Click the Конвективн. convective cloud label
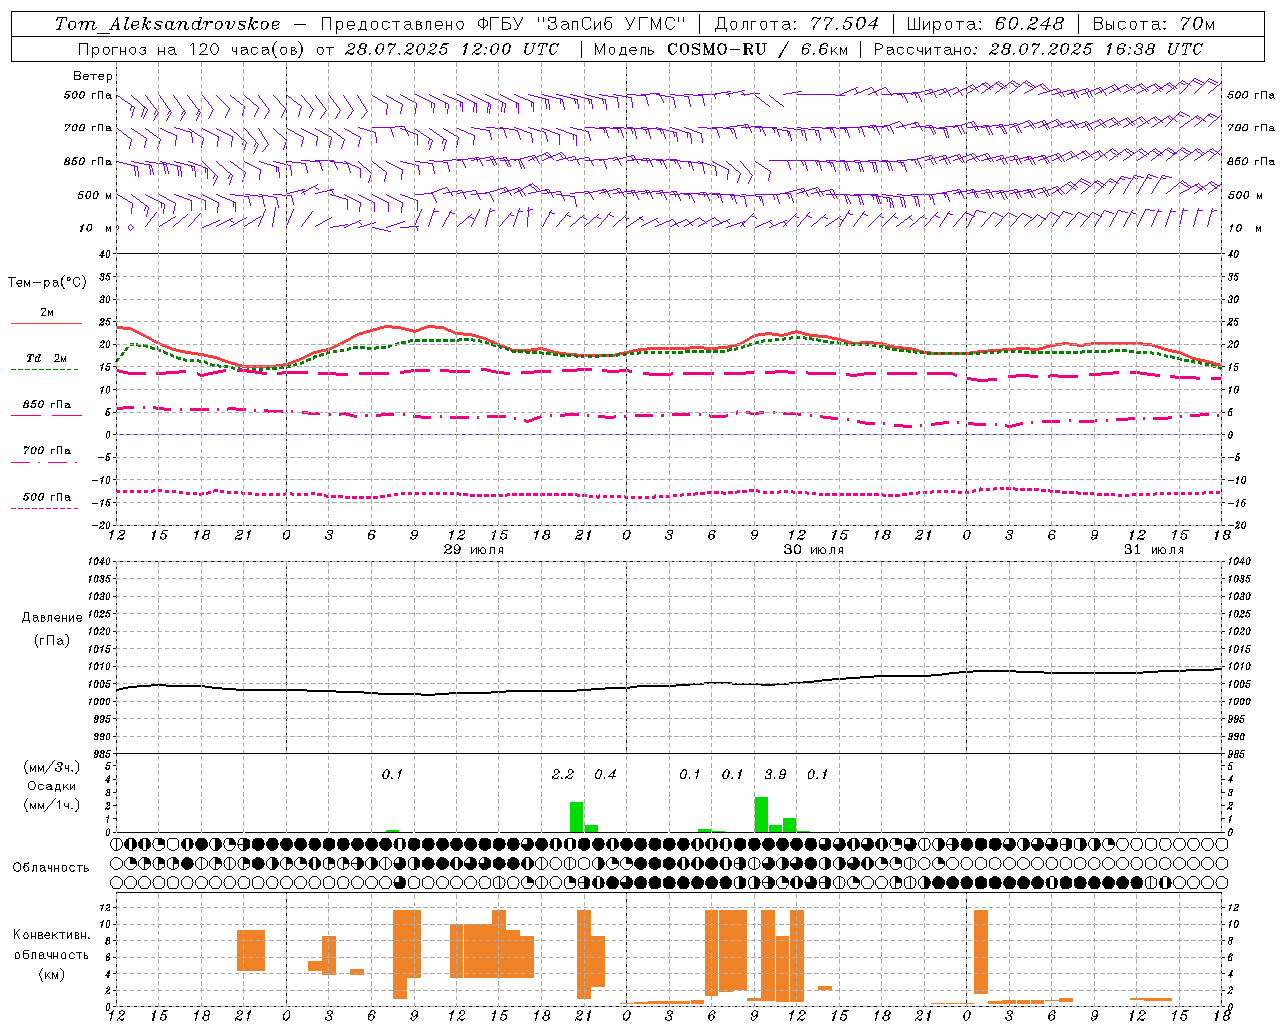 51,935
